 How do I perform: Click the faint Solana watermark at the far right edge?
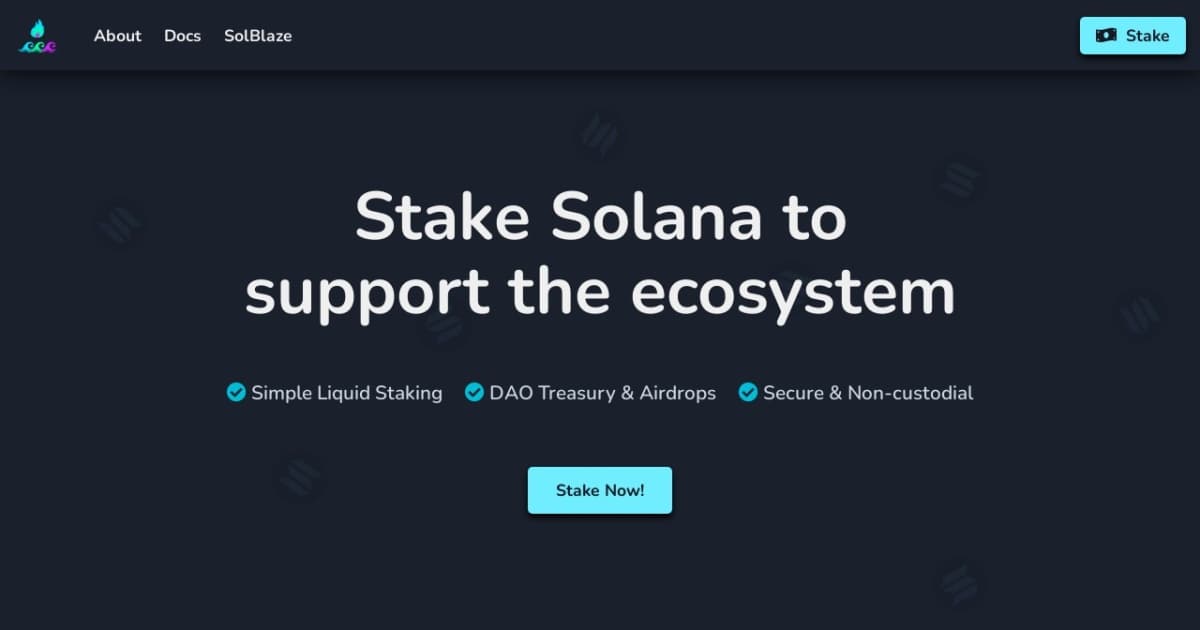(1138, 314)
